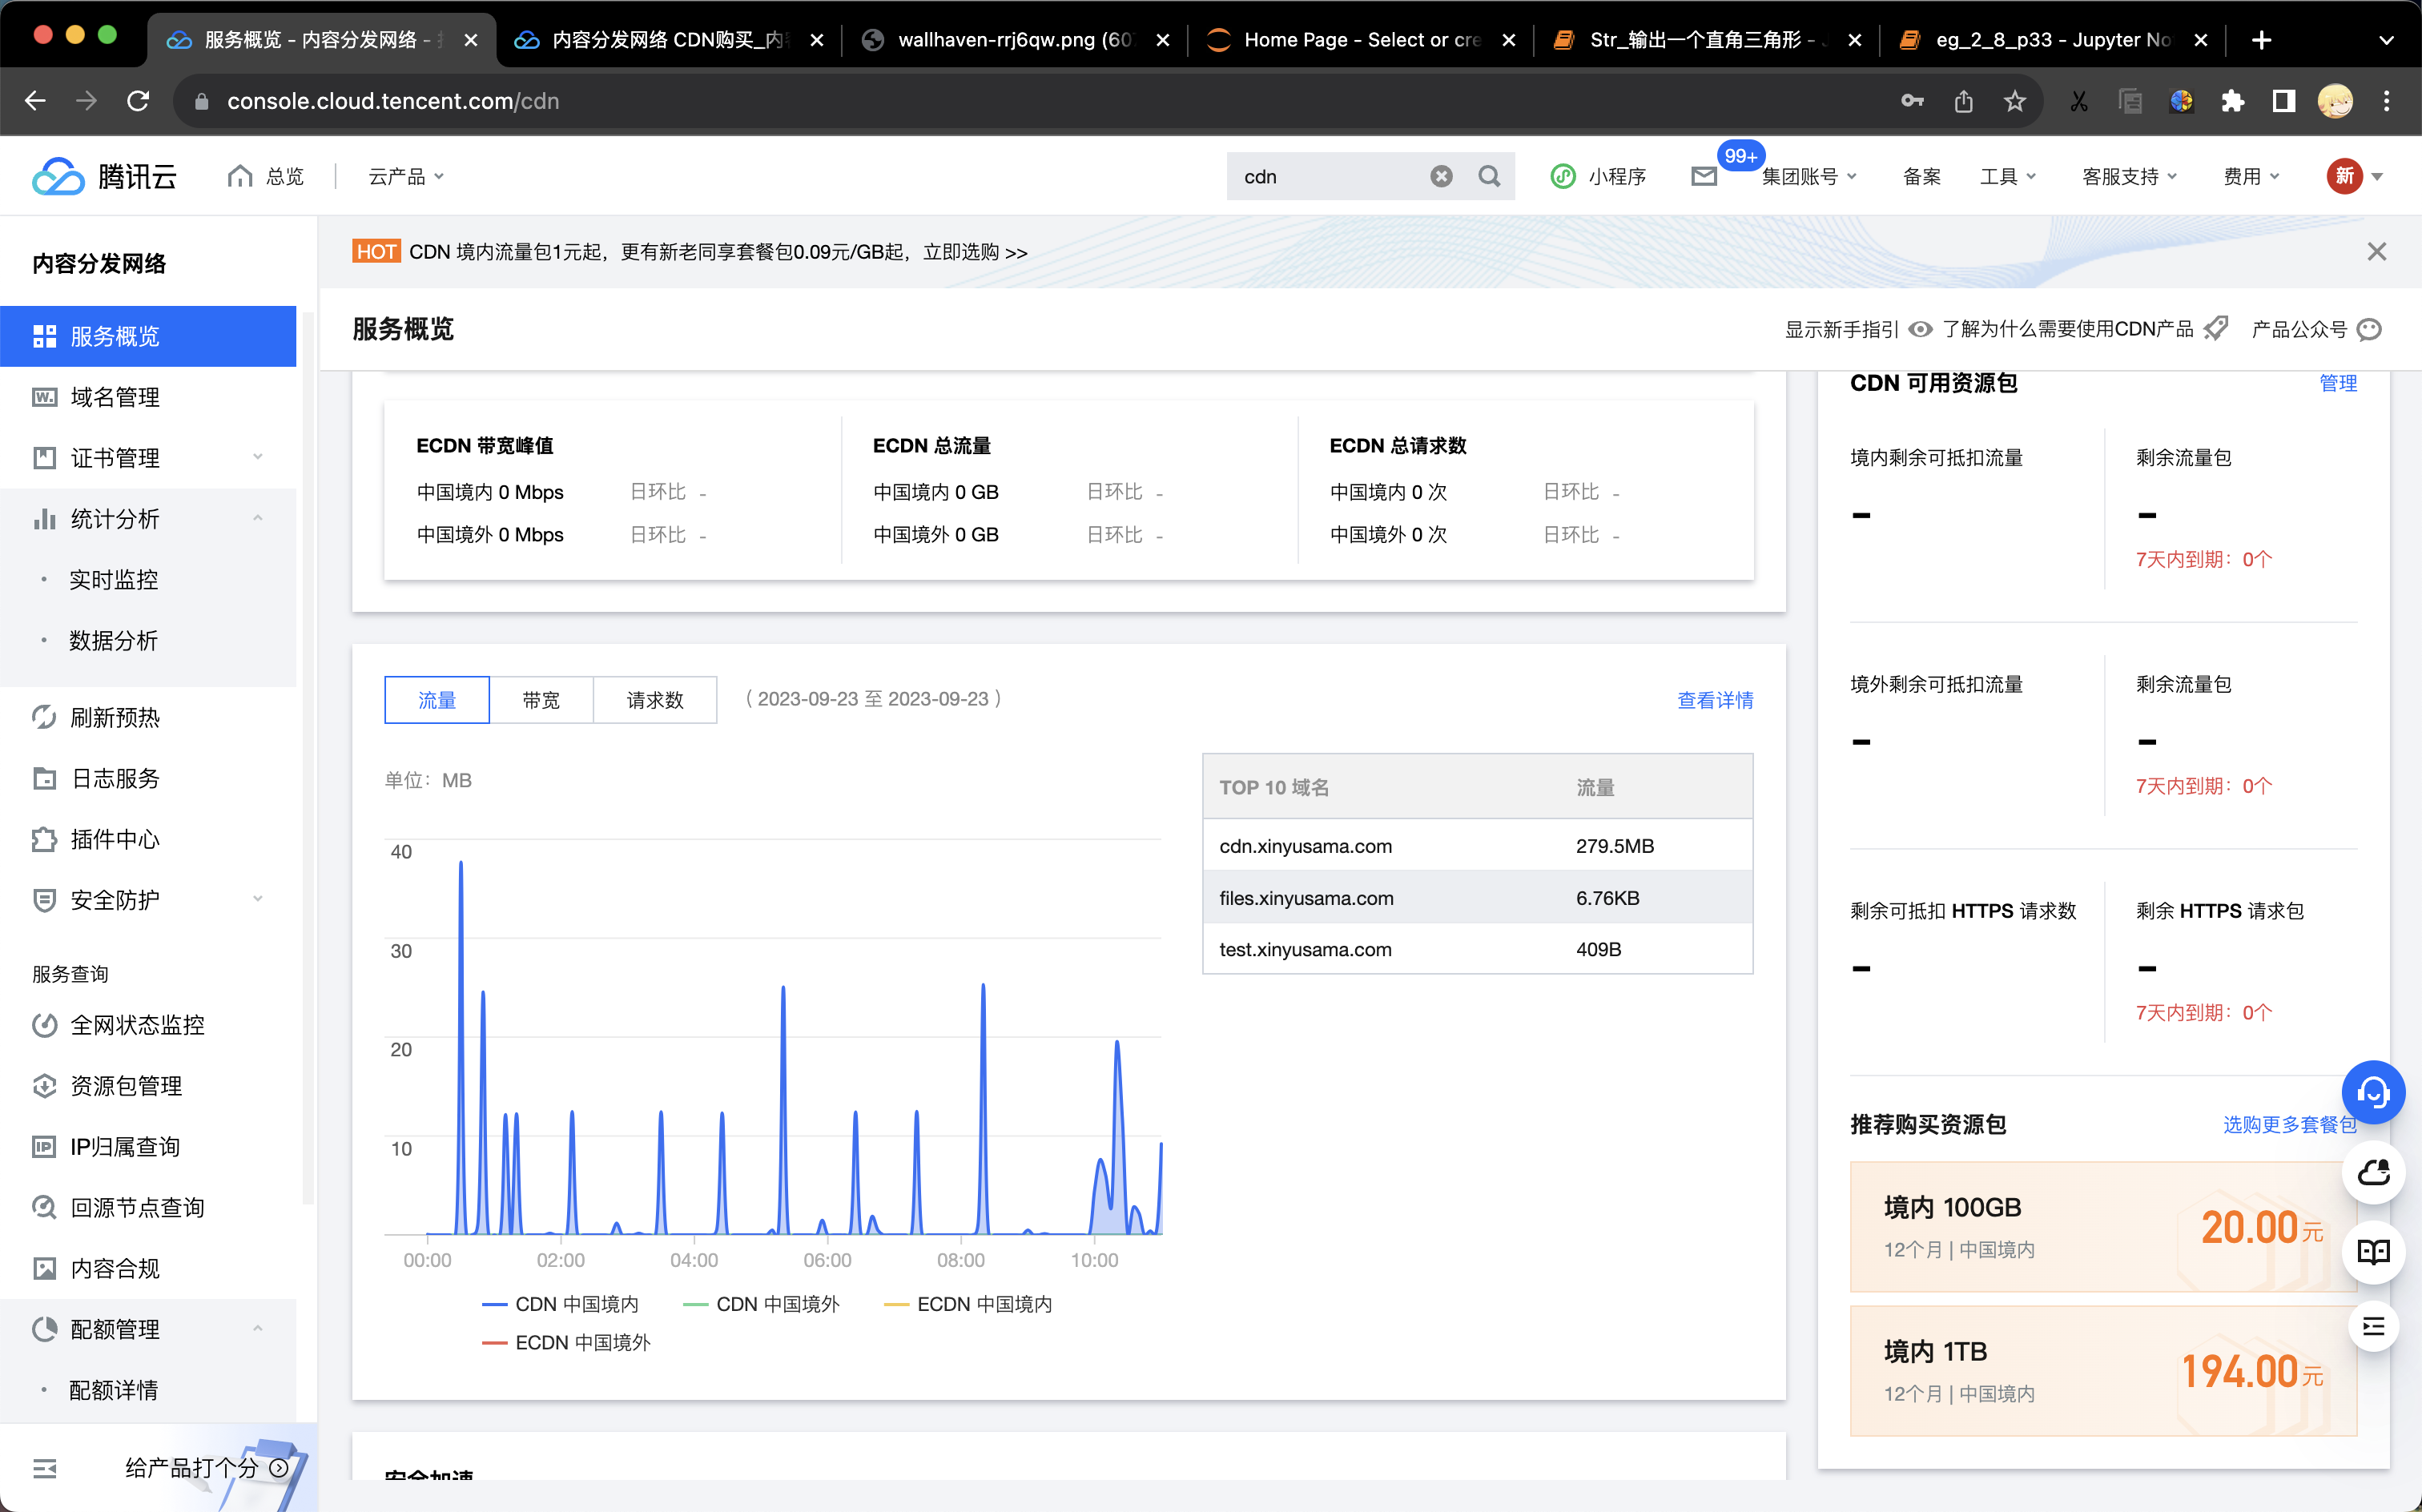This screenshot has width=2422, height=1512.
Task: Reload the page with browser refresh
Action: (138, 100)
